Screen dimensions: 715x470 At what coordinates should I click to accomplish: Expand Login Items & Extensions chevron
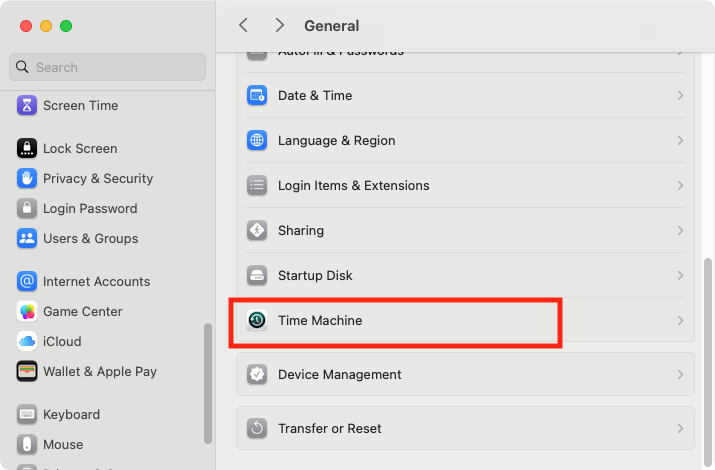(680, 186)
